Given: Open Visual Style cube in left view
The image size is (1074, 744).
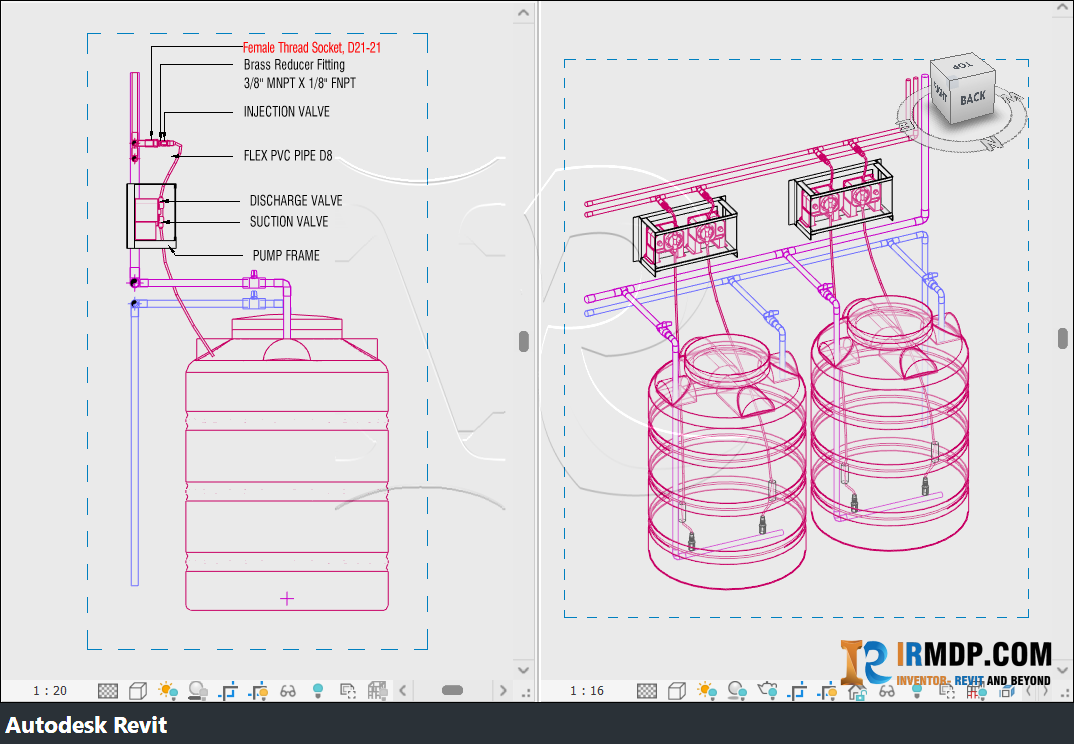Looking at the screenshot, I should coord(138,691).
